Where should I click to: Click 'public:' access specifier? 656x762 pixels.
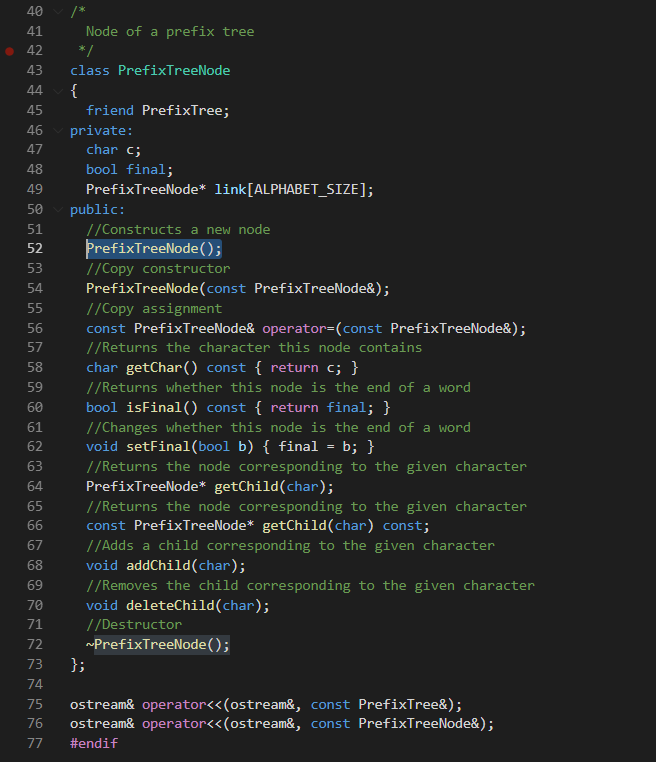tap(97, 210)
